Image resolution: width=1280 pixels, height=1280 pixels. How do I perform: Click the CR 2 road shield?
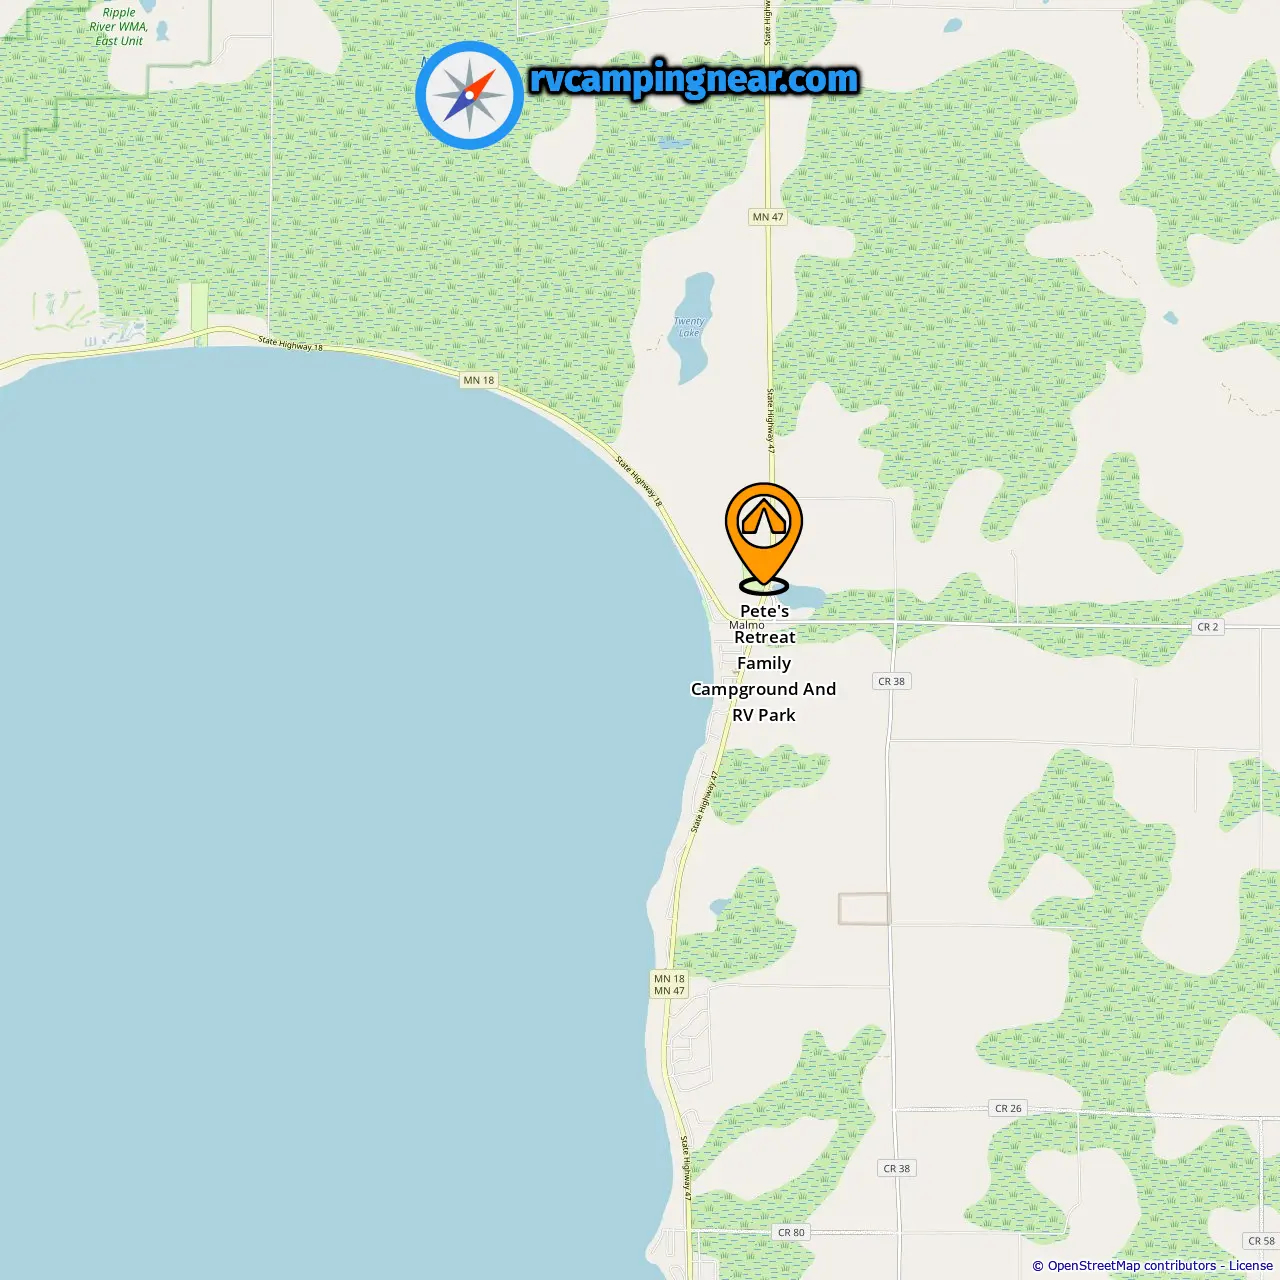tap(1208, 627)
